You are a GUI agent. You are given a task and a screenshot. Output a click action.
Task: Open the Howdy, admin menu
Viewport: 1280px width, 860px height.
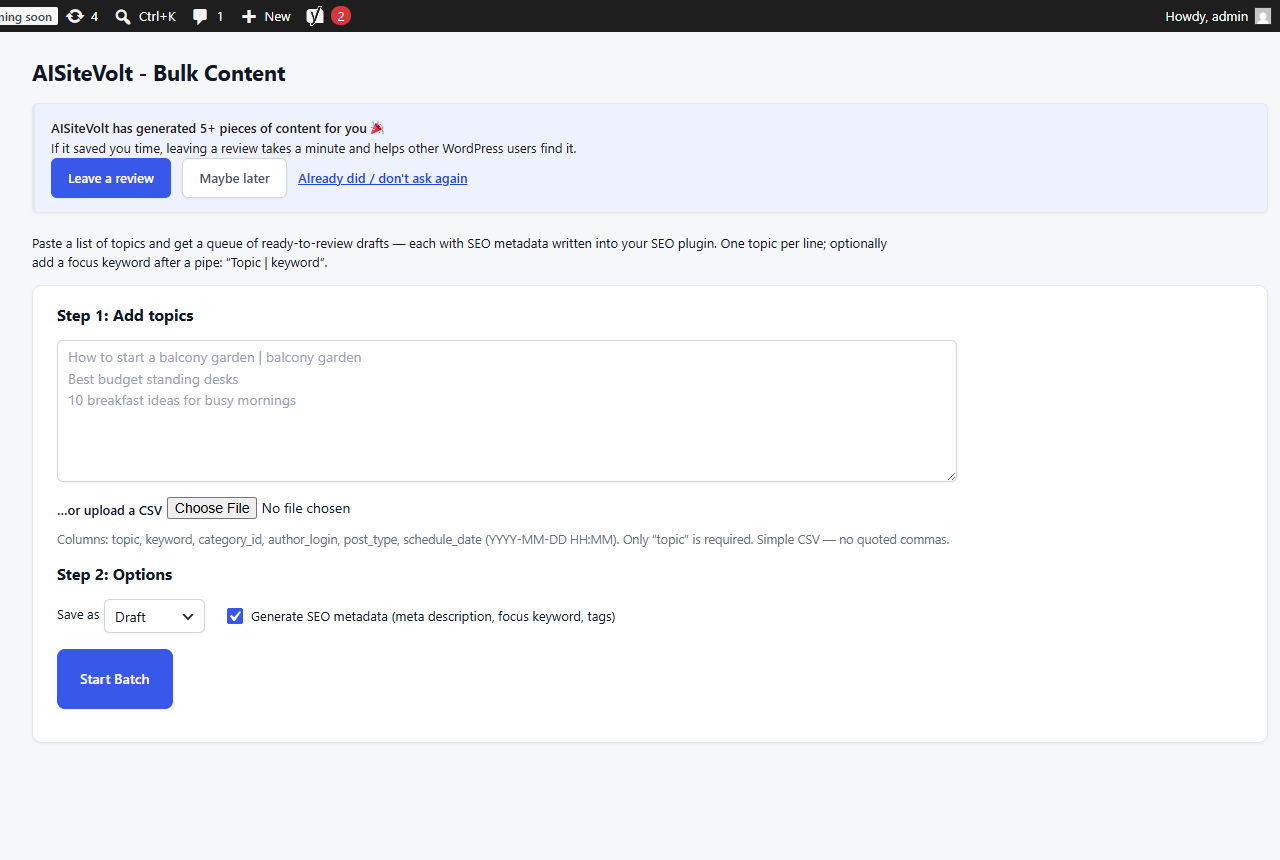point(1218,16)
